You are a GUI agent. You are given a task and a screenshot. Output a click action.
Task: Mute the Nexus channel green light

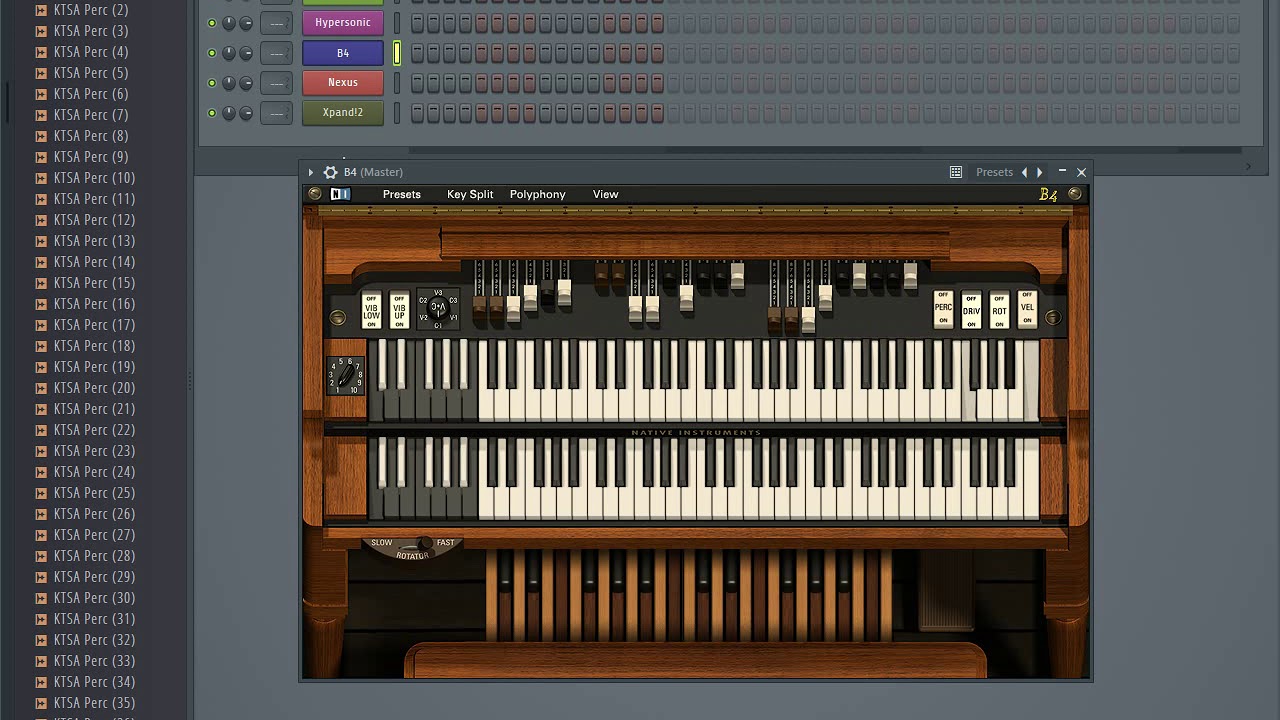[x=212, y=83]
